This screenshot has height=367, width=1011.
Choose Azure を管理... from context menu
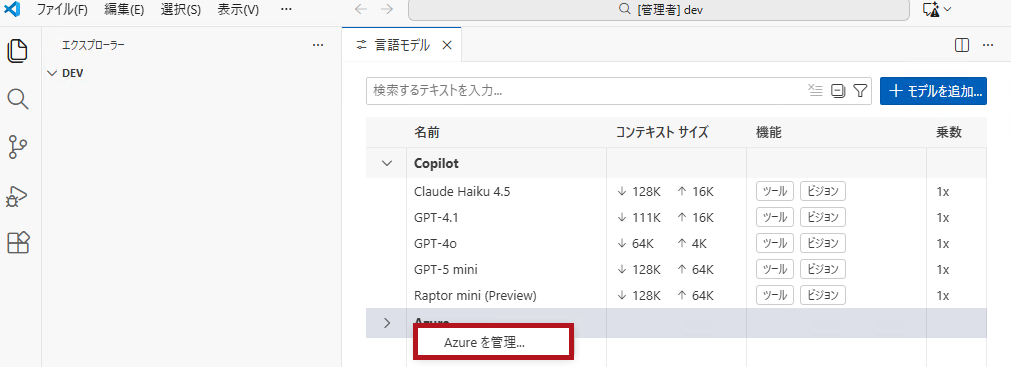493,342
